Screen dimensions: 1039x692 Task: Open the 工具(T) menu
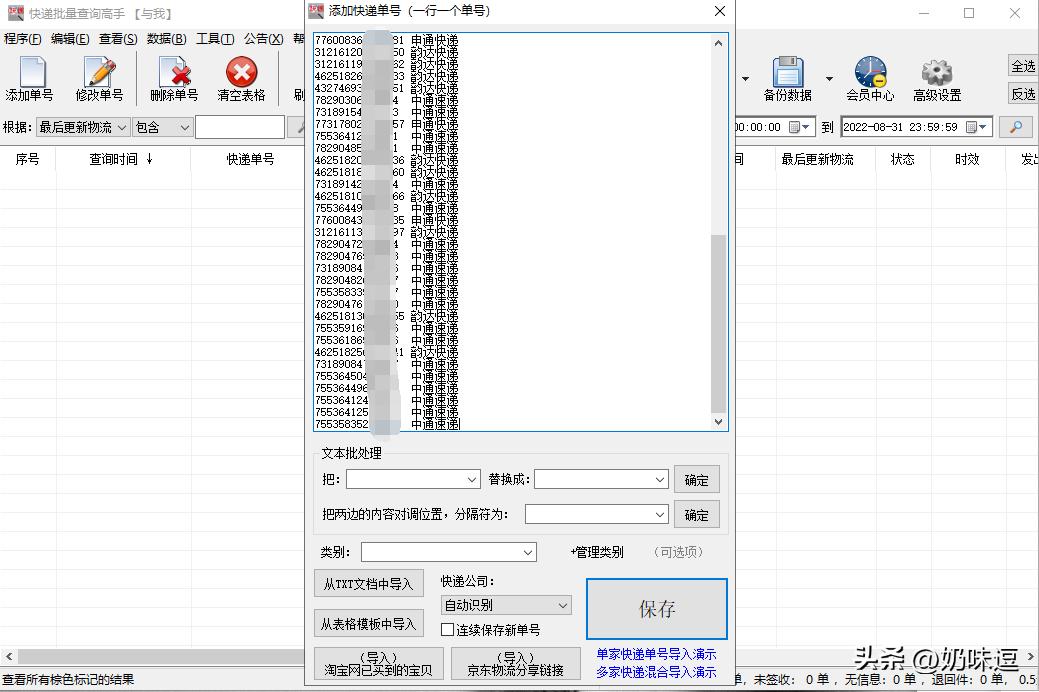214,38
